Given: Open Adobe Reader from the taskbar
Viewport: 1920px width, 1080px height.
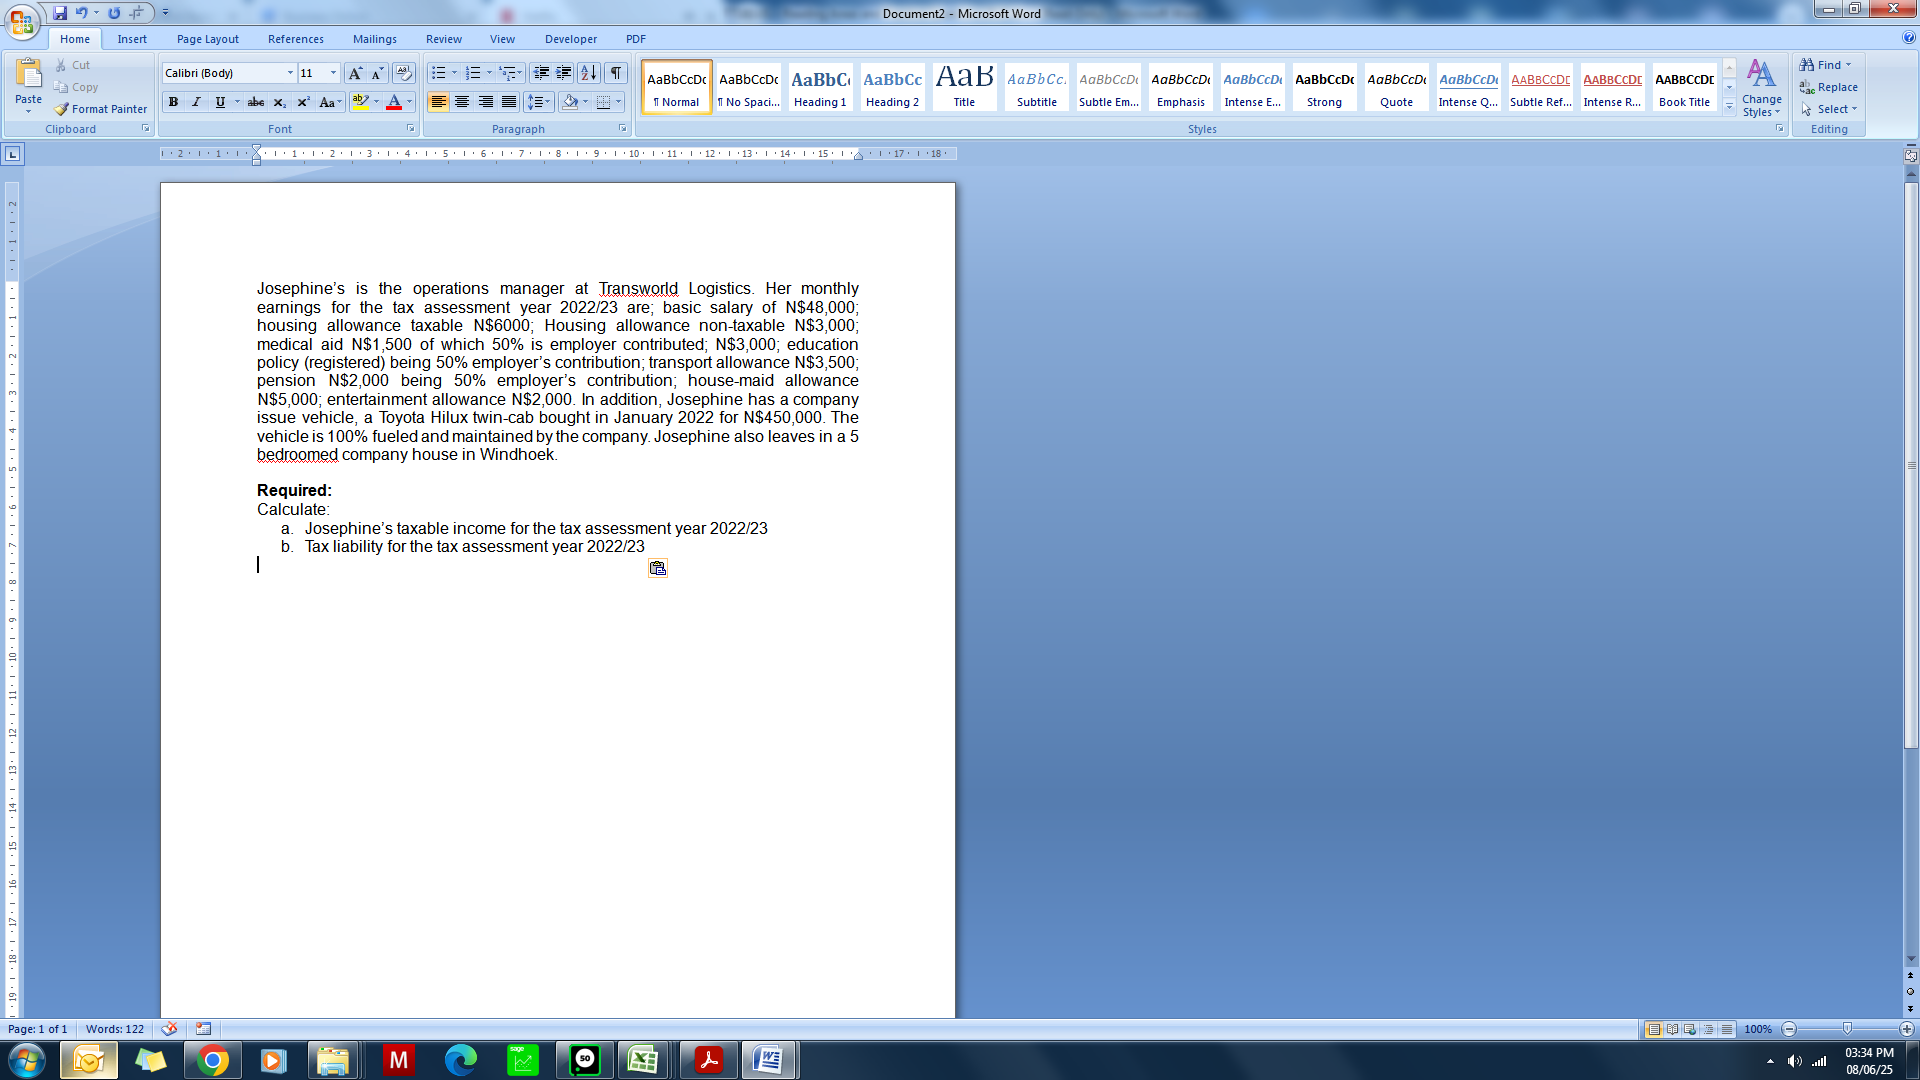Looking at the screenshot, I should [709, 1060].
